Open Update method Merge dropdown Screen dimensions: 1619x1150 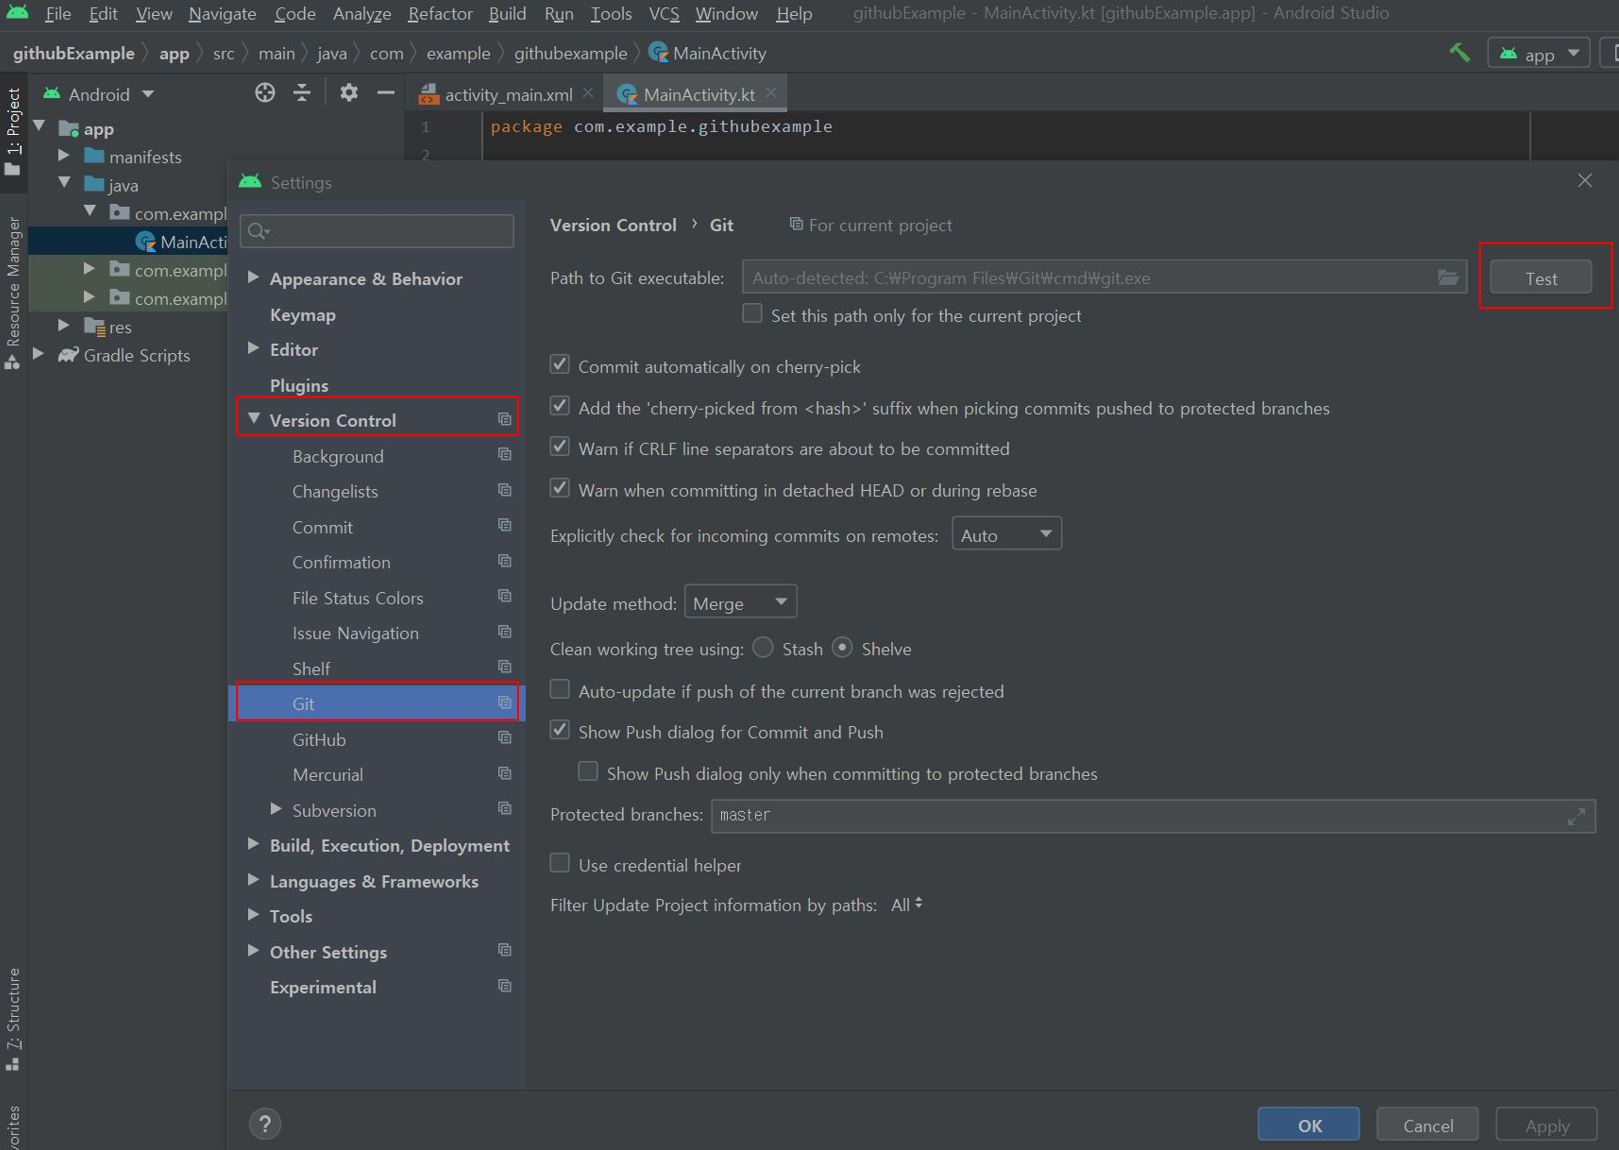pos(740,602)
